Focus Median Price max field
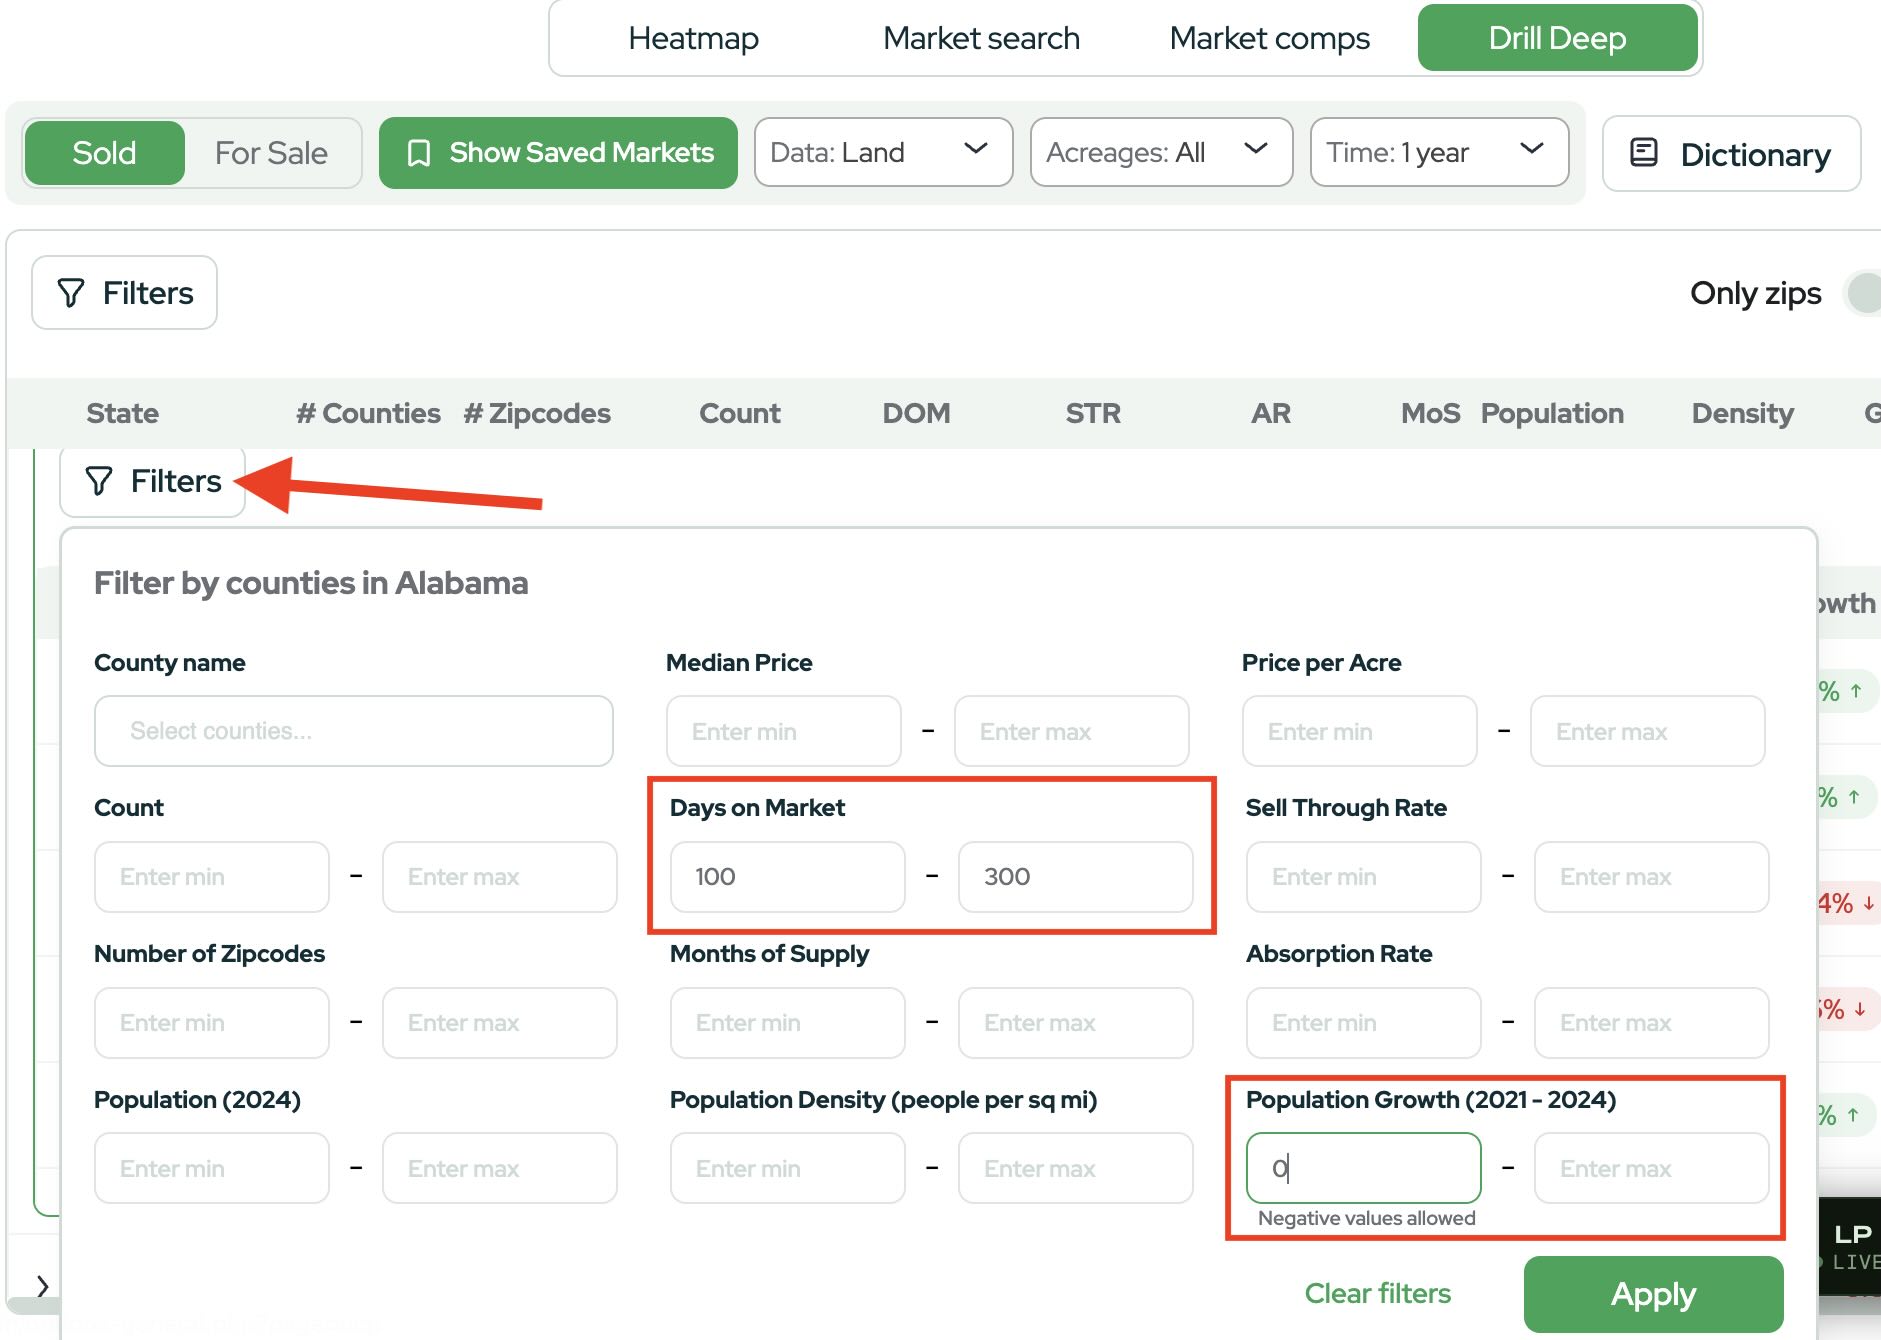Viewport: 1881px width, 1340px height. (1072, 731)
